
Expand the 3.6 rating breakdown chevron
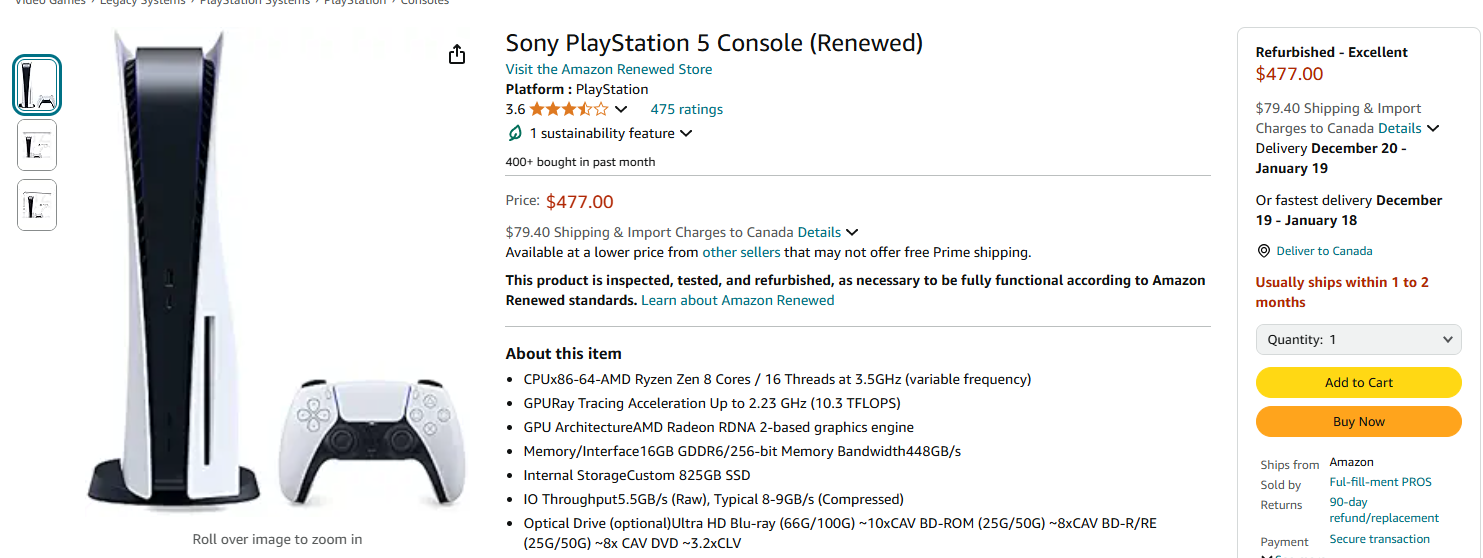(x=621, y=109)
